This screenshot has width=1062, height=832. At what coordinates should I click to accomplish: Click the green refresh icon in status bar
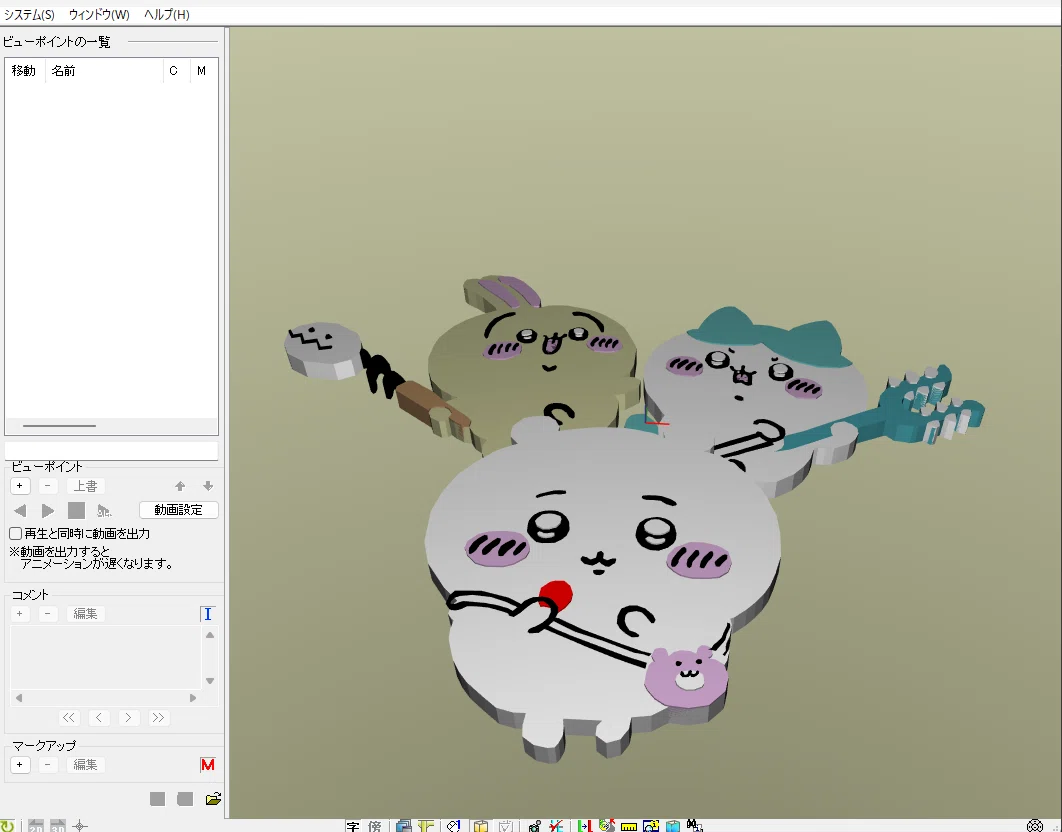coord(6,826)
